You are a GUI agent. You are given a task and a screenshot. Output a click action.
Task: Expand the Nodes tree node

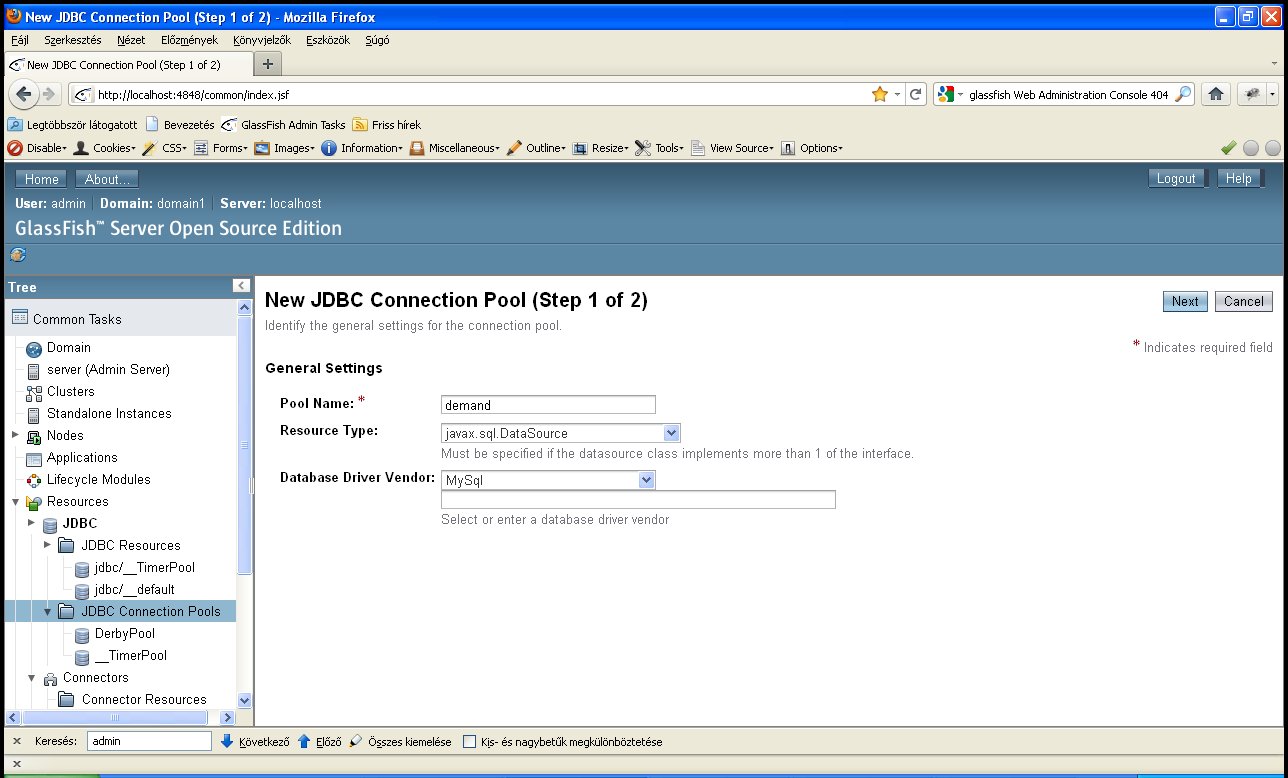pos(15,435)
